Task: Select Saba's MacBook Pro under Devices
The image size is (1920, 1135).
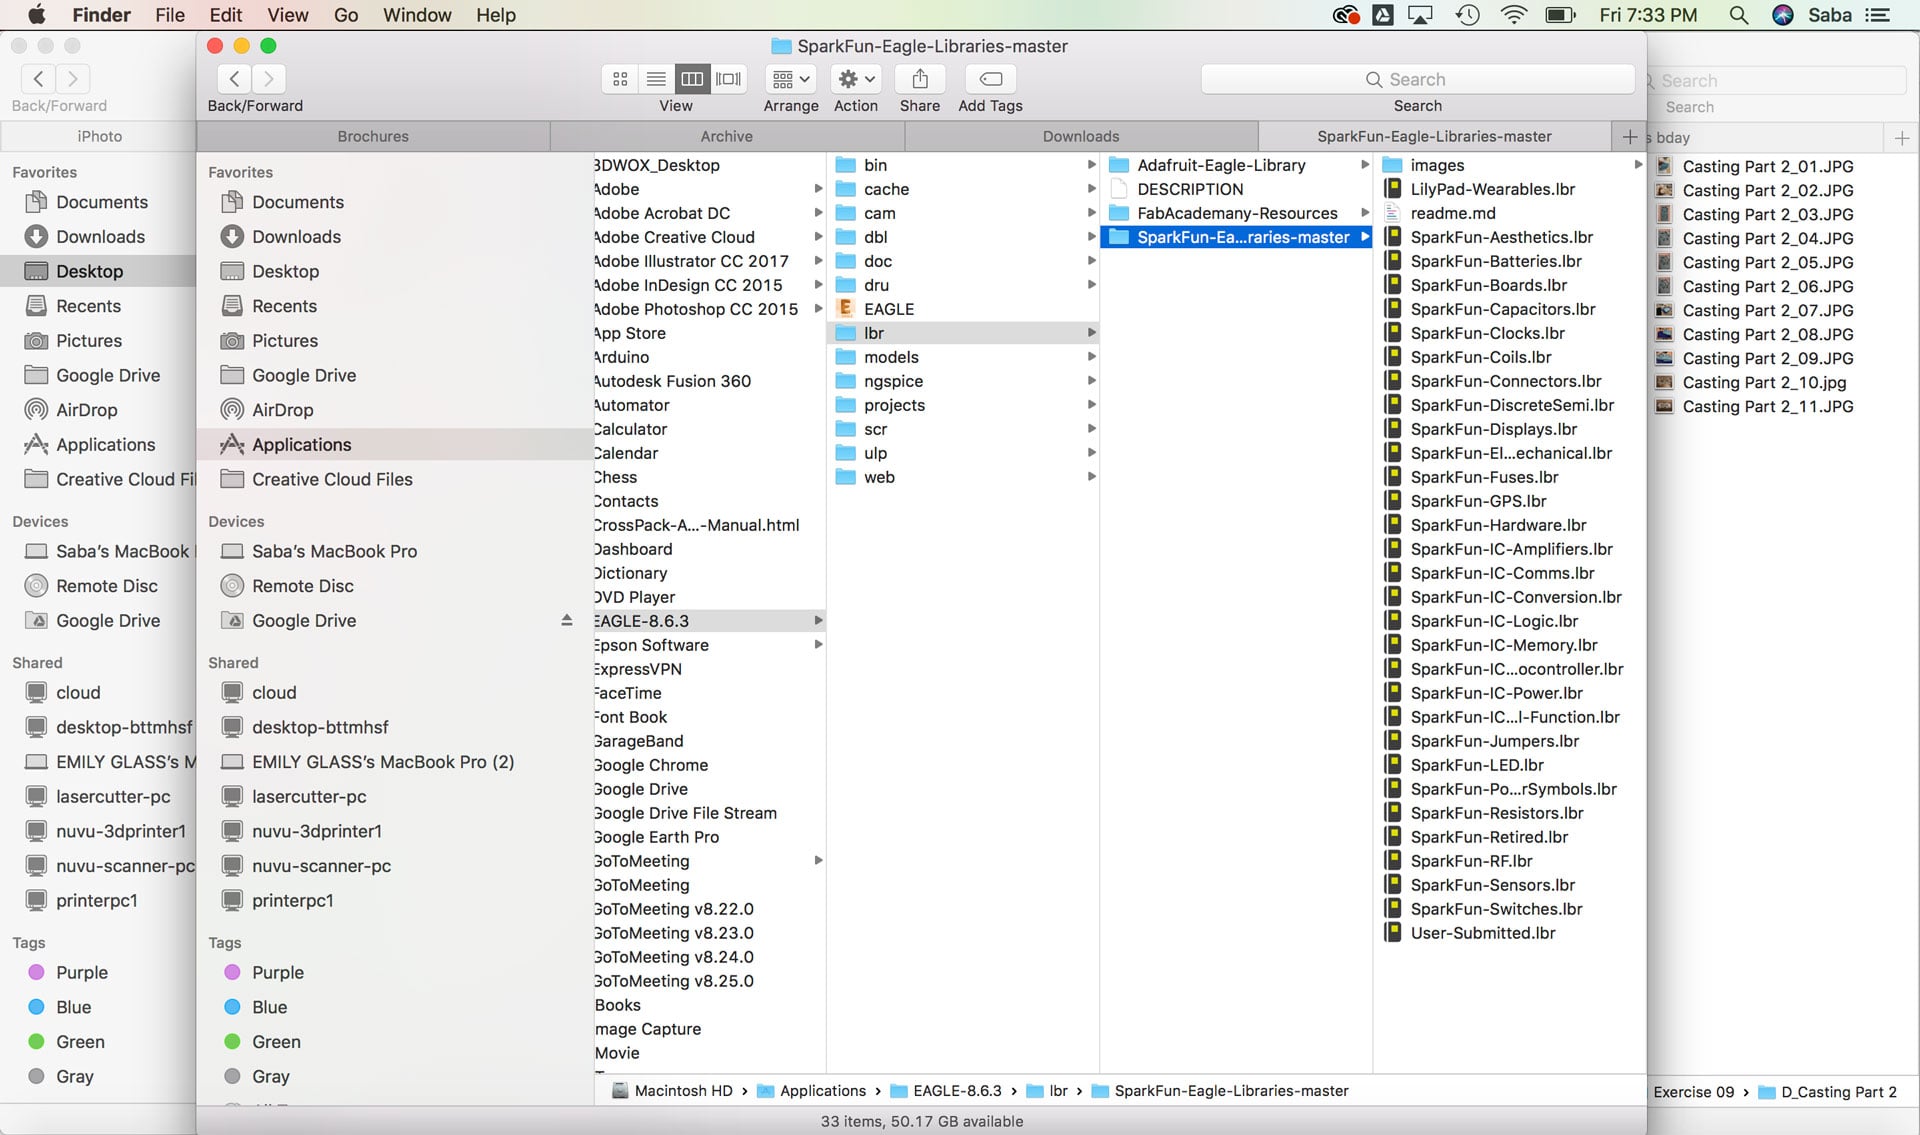Action: click(334, 551)
